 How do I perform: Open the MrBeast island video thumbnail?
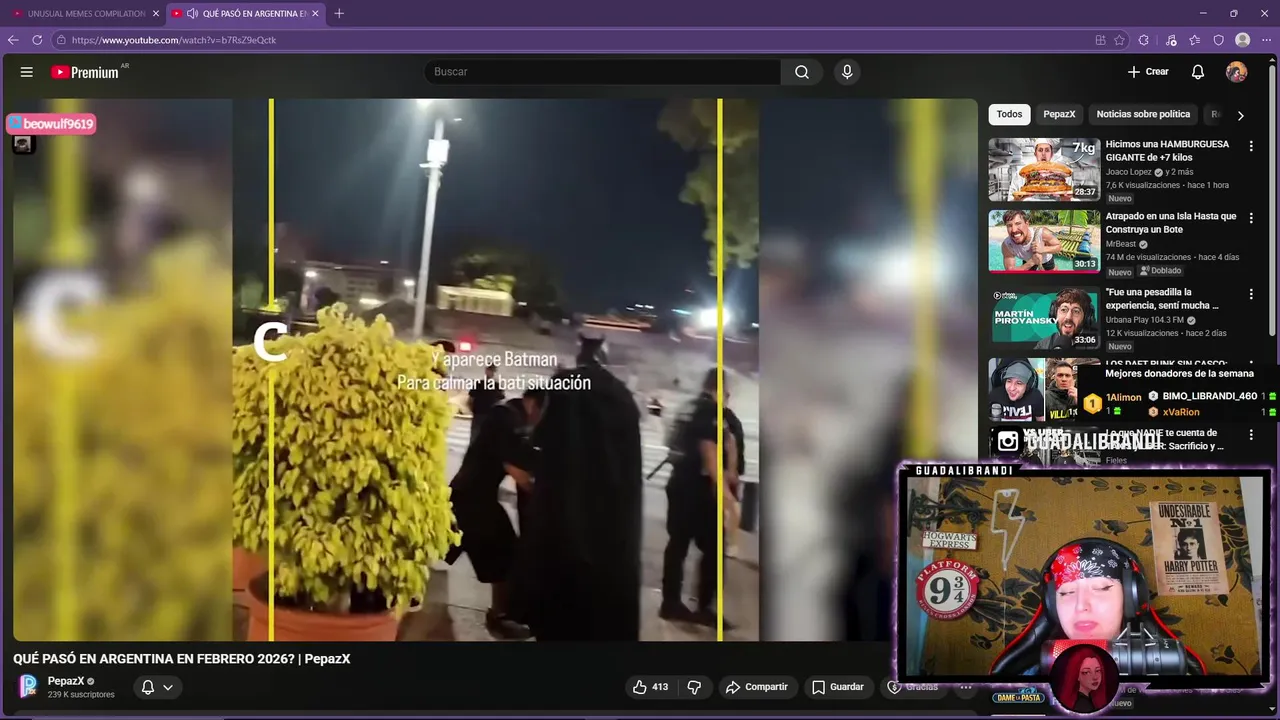1044,241
